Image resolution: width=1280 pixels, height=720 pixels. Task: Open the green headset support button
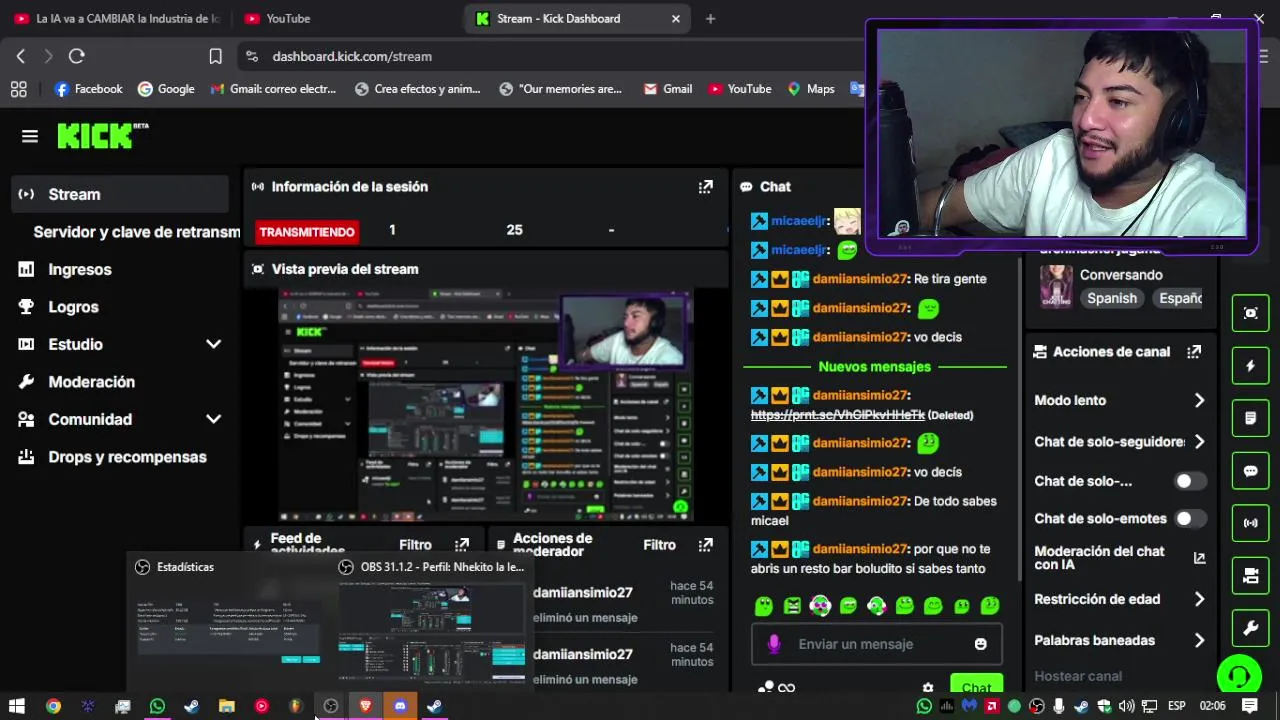click(x=1239, y=677)
